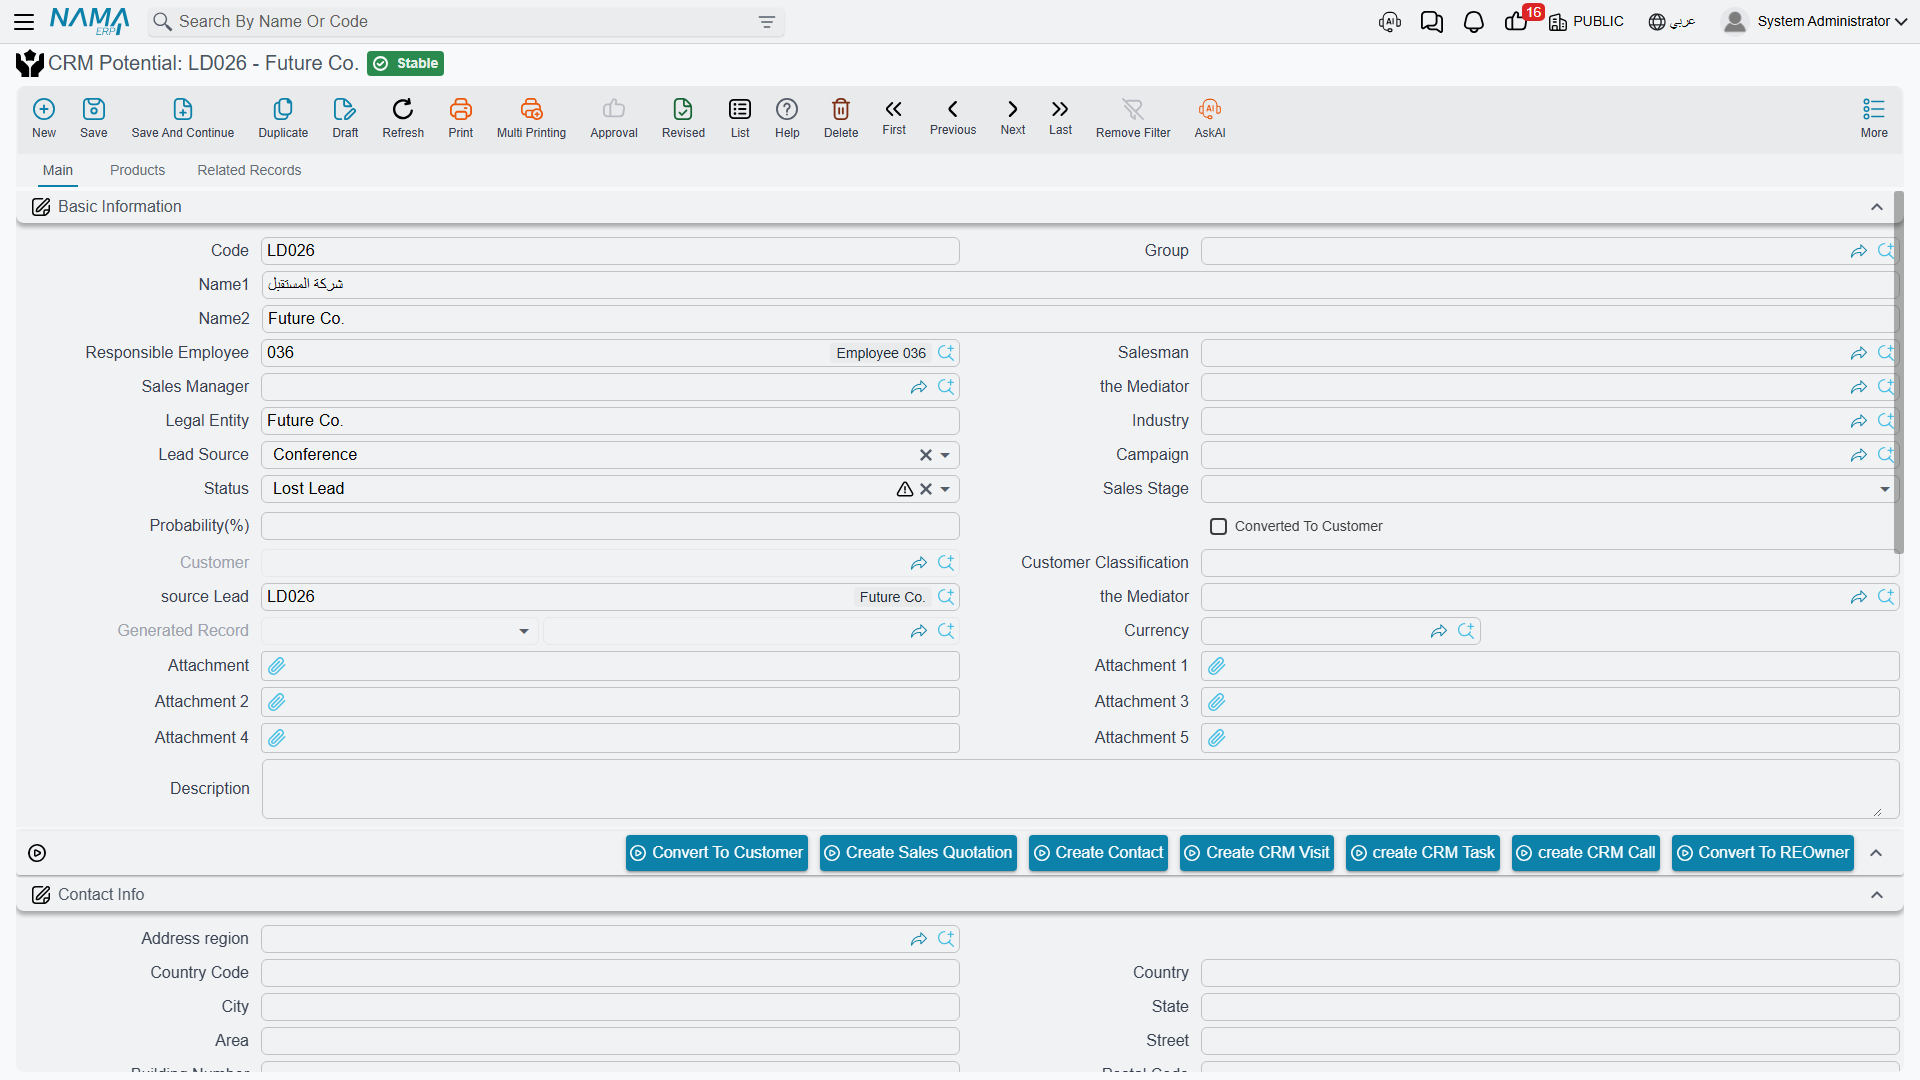Open Help
Viewport: 1920px width, 1080px height.
tap(787, 118)
